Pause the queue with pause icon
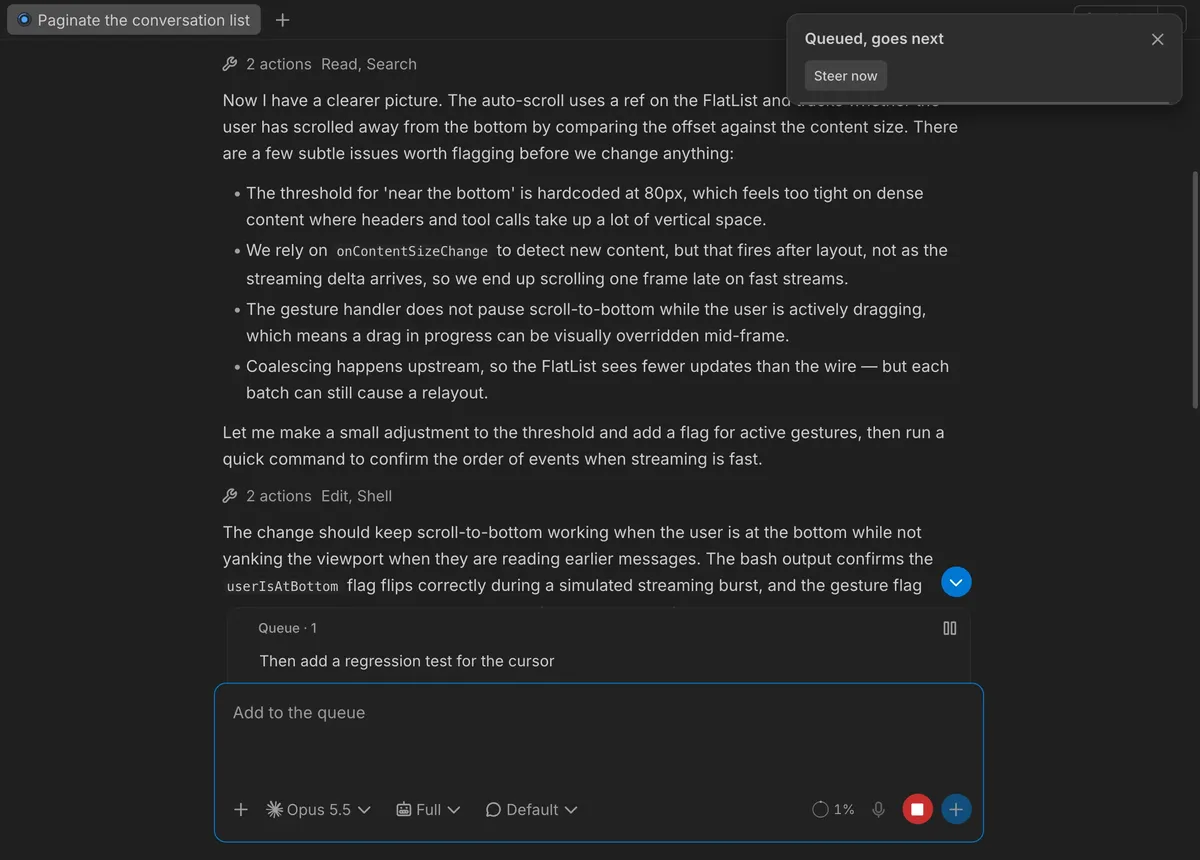This screenshot has width=1200, height=860. pos(950,628)
